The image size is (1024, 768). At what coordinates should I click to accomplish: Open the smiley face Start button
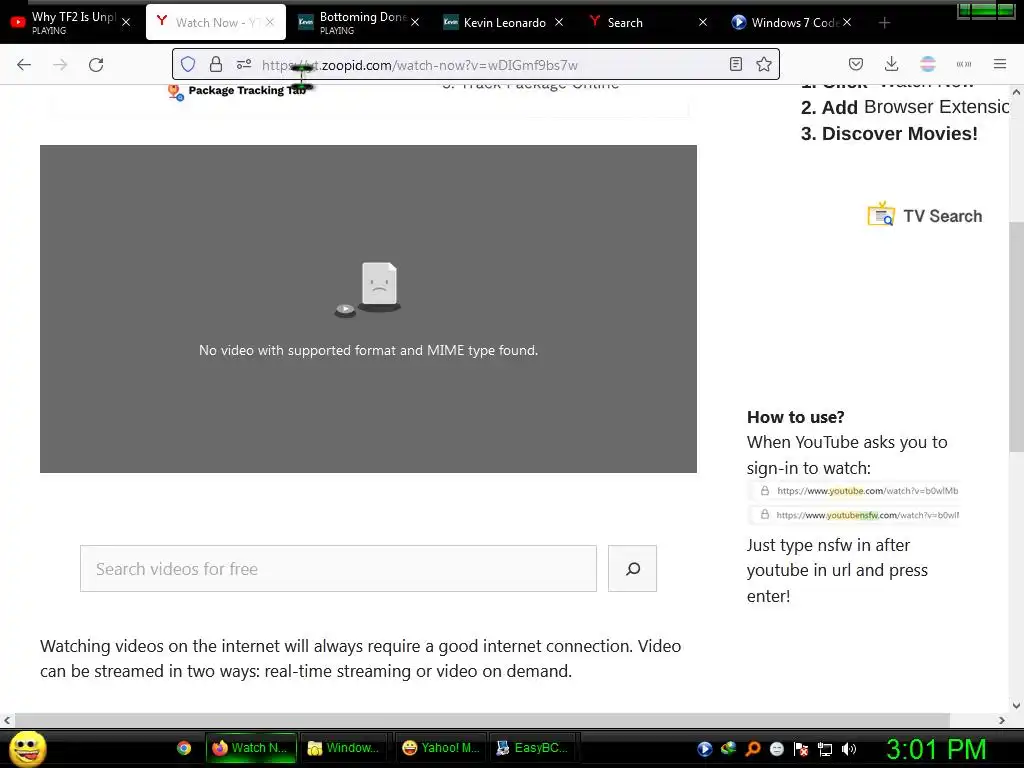[27, 748]
